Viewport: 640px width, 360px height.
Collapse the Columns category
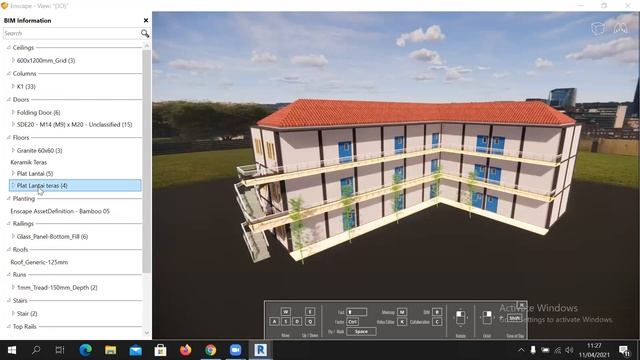pos(9,73)
